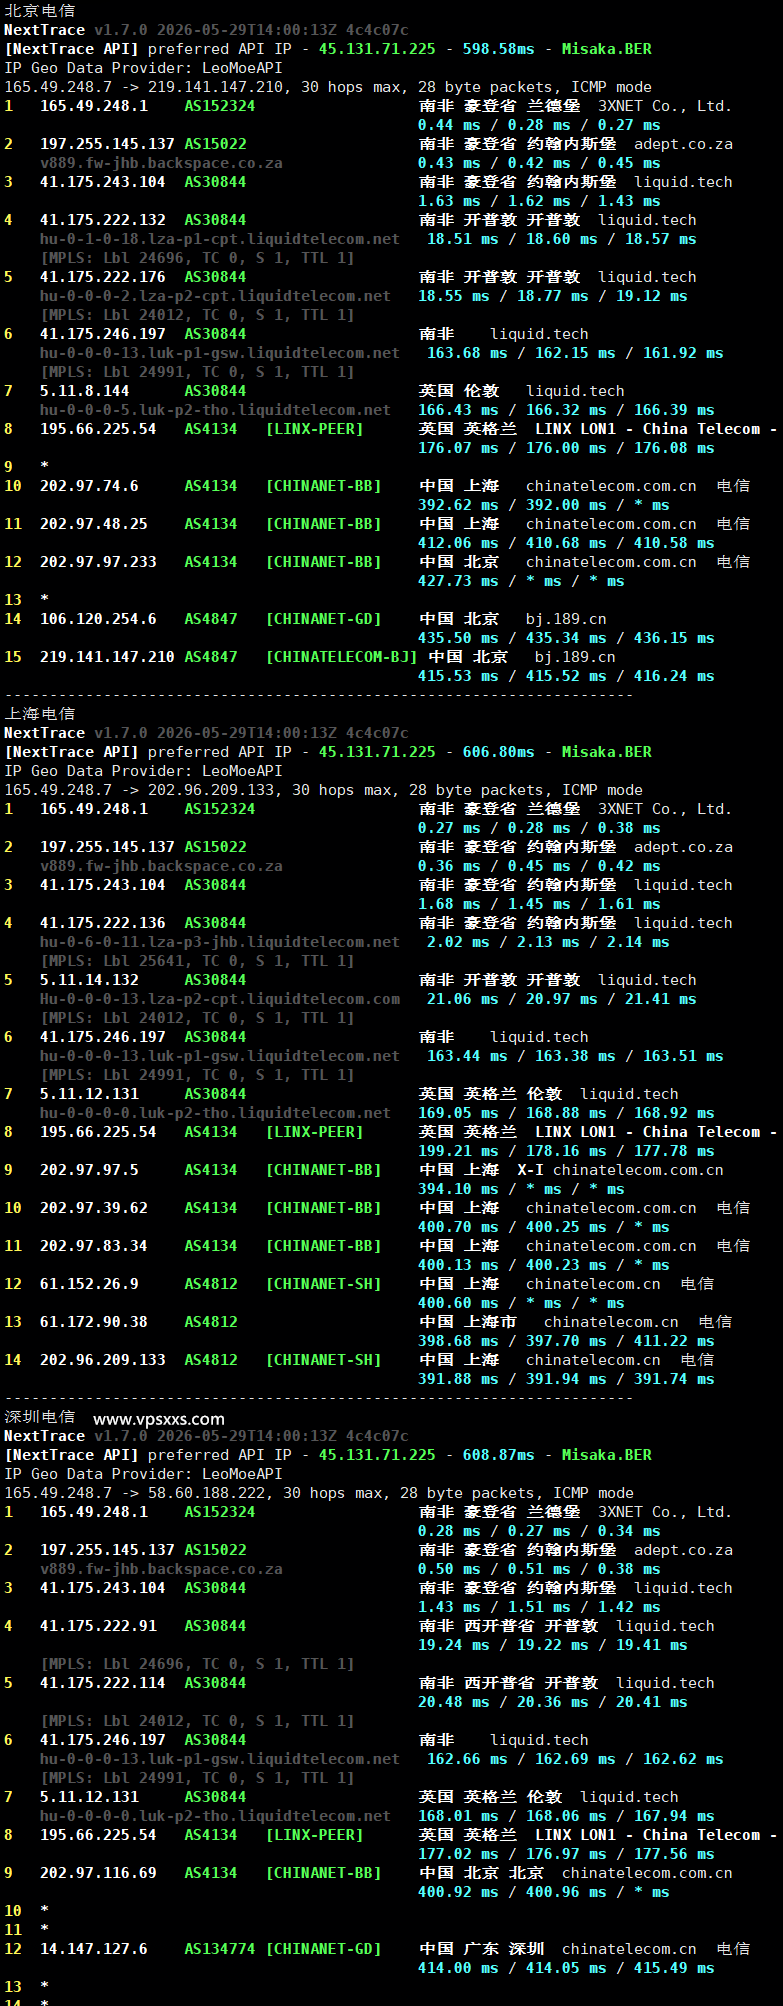Click the 415.53 ms latency value

coord(458,676)
